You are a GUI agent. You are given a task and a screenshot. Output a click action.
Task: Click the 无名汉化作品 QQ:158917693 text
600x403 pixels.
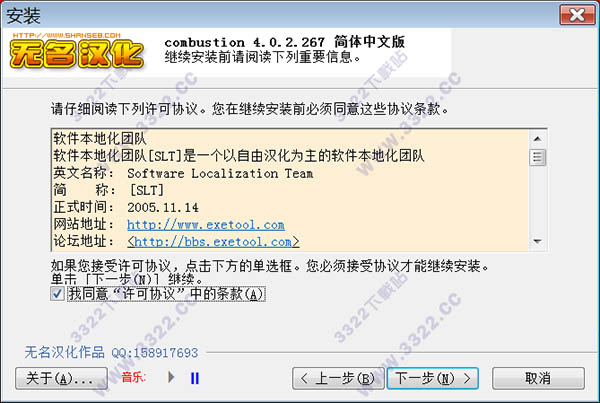pos(111,352)
